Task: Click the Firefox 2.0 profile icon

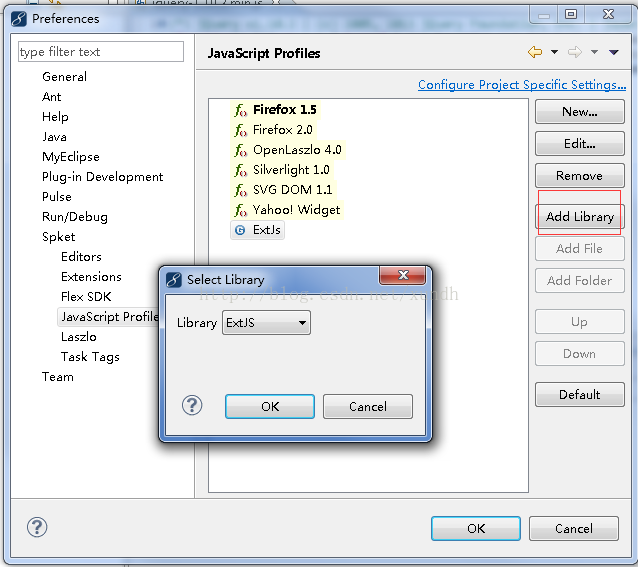Action: point(240,130)
